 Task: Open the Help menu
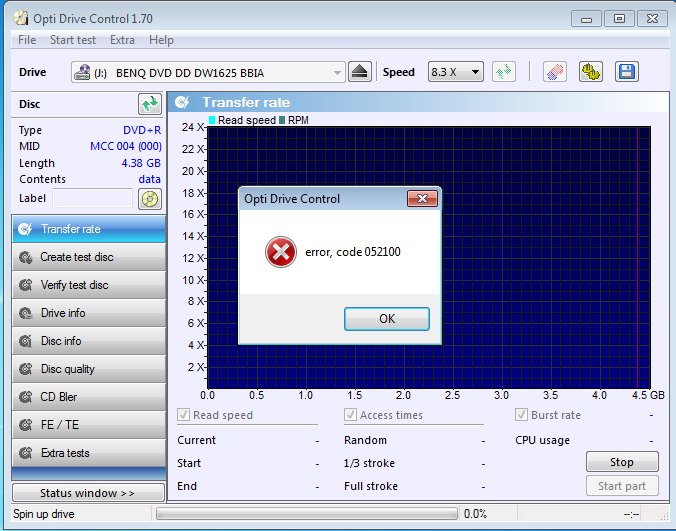coord(161,40)
